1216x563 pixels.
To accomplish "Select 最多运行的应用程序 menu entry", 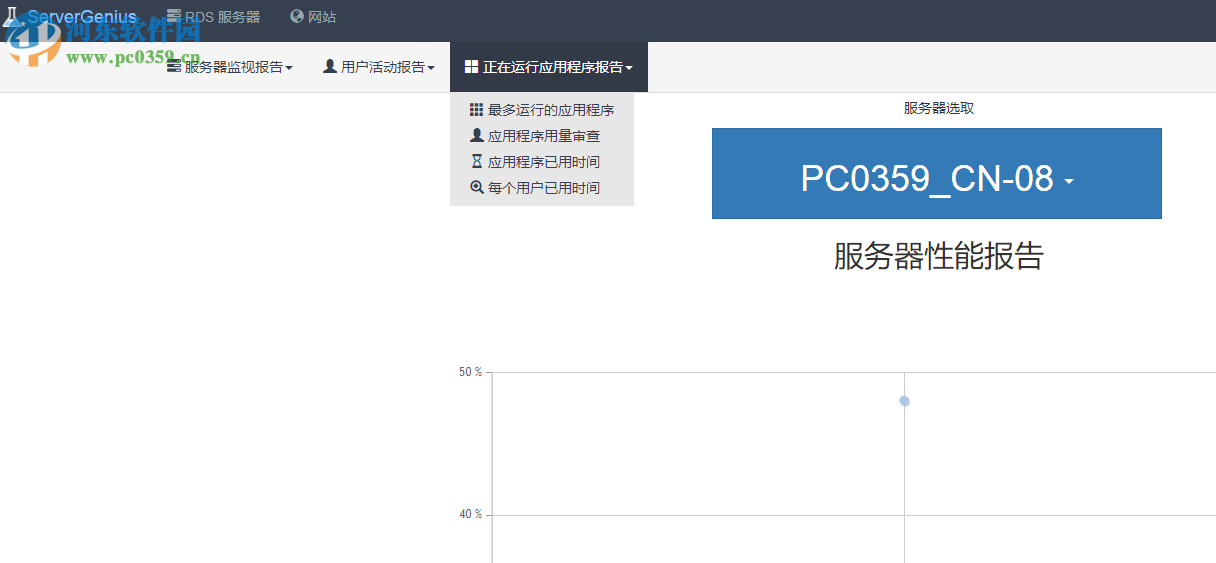I will pos(542,110).
